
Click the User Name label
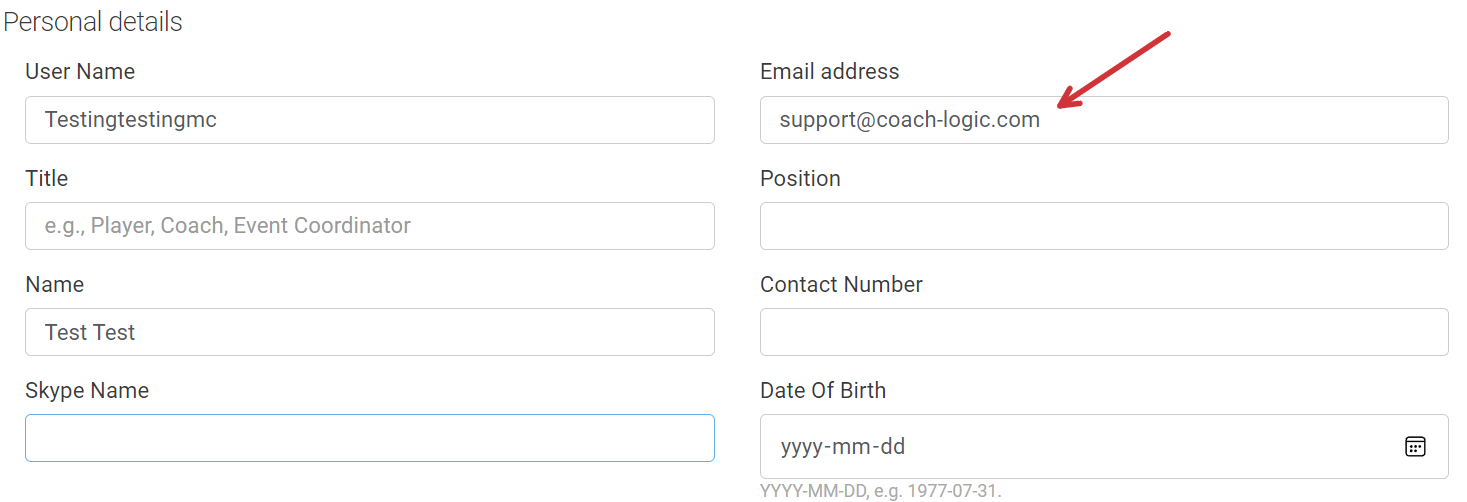click(80, 72)
